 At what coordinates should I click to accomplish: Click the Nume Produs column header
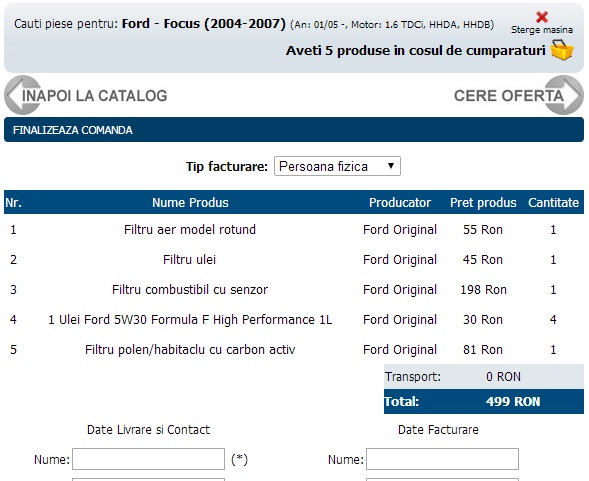(190, 203)
